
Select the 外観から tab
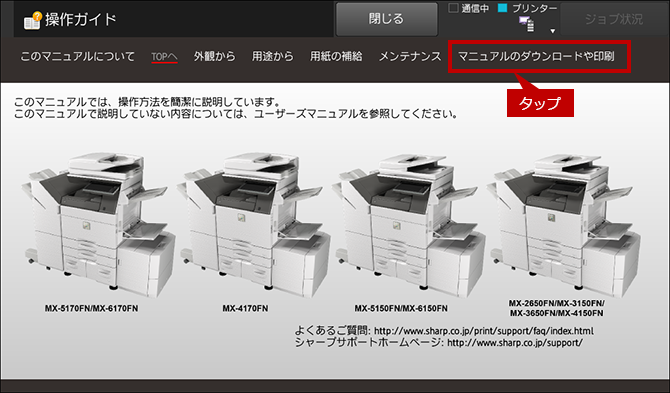coord(215,56)
